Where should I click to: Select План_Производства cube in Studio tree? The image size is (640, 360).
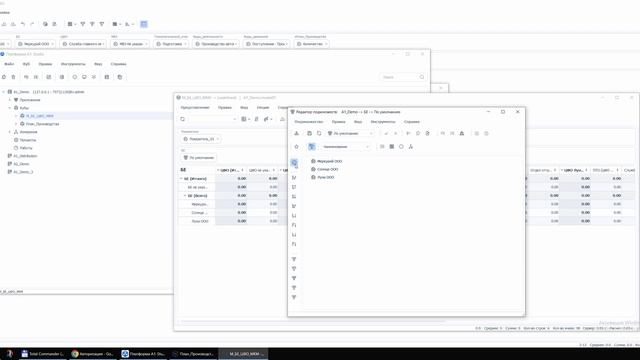(42, 124)
